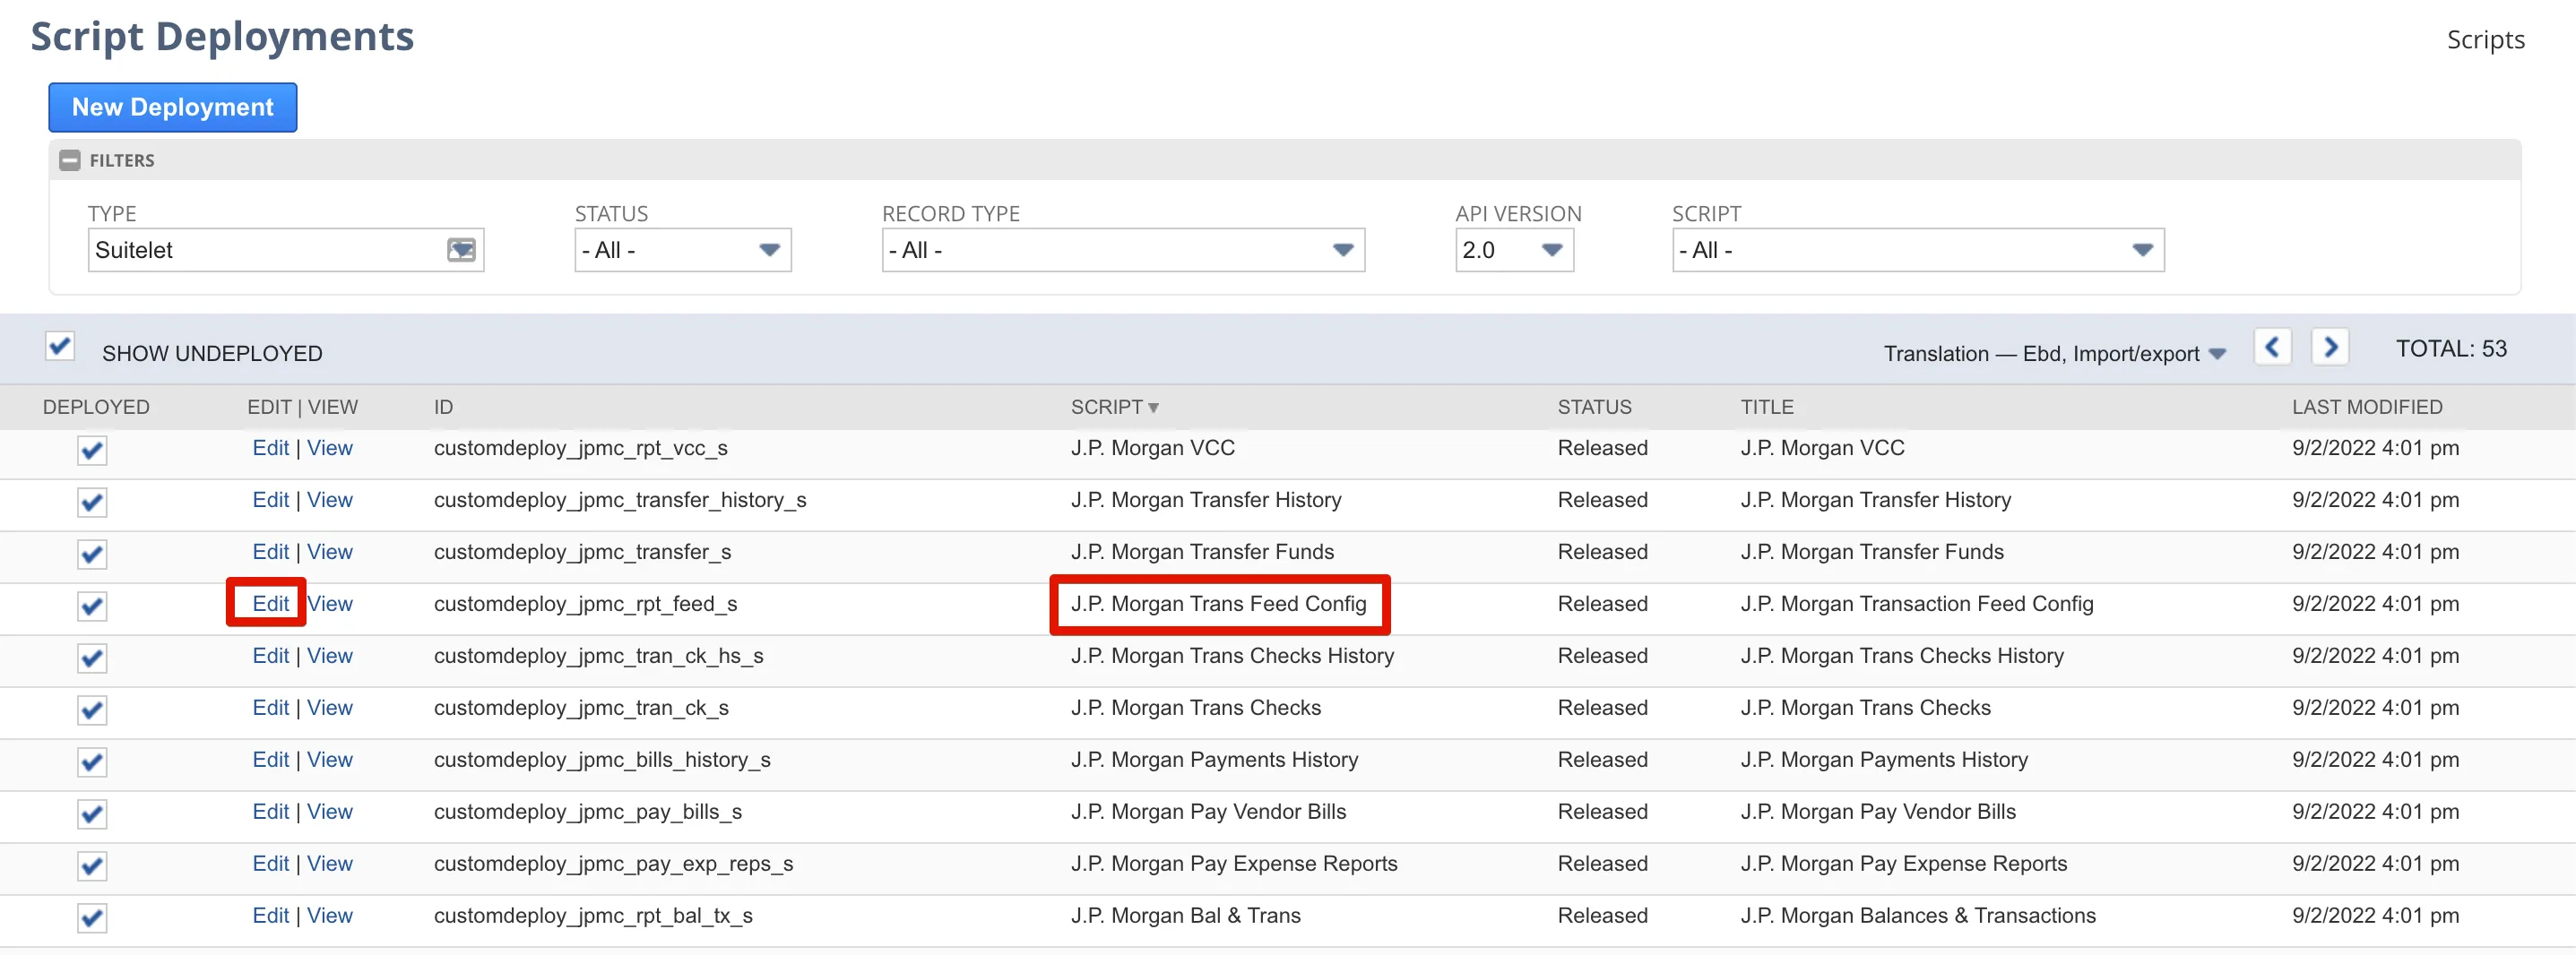Click the Status column header
This screenshot has height=955, width=2576.
(x=1594, y=407)
